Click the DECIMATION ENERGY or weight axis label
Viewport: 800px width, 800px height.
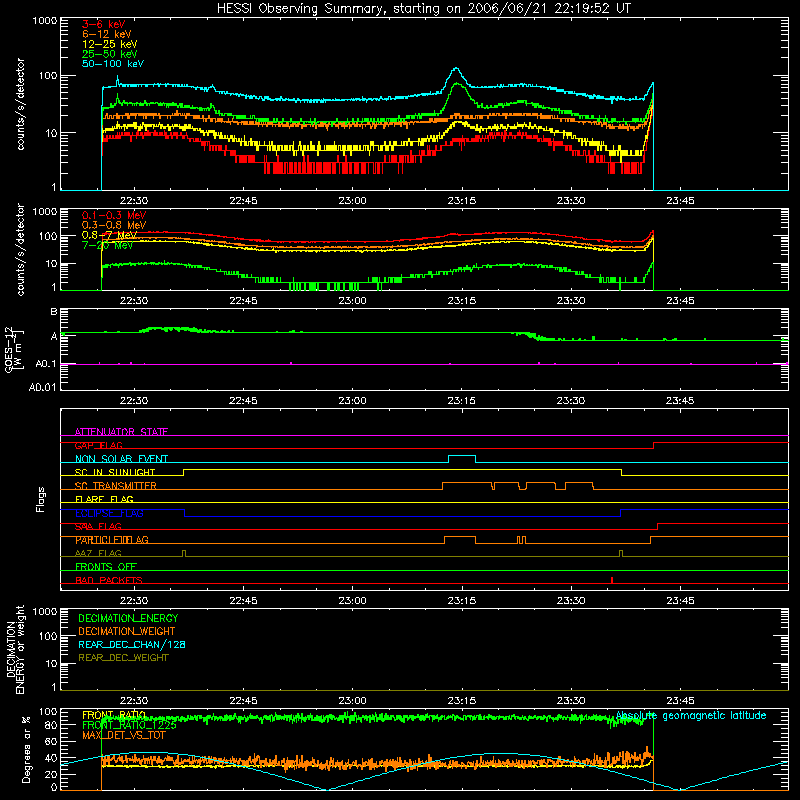[x=15, y=649]
